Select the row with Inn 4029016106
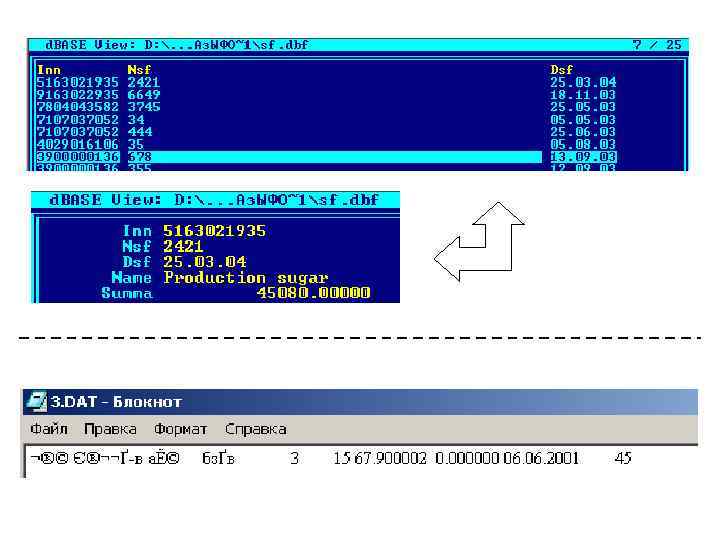 click(326, 144)
